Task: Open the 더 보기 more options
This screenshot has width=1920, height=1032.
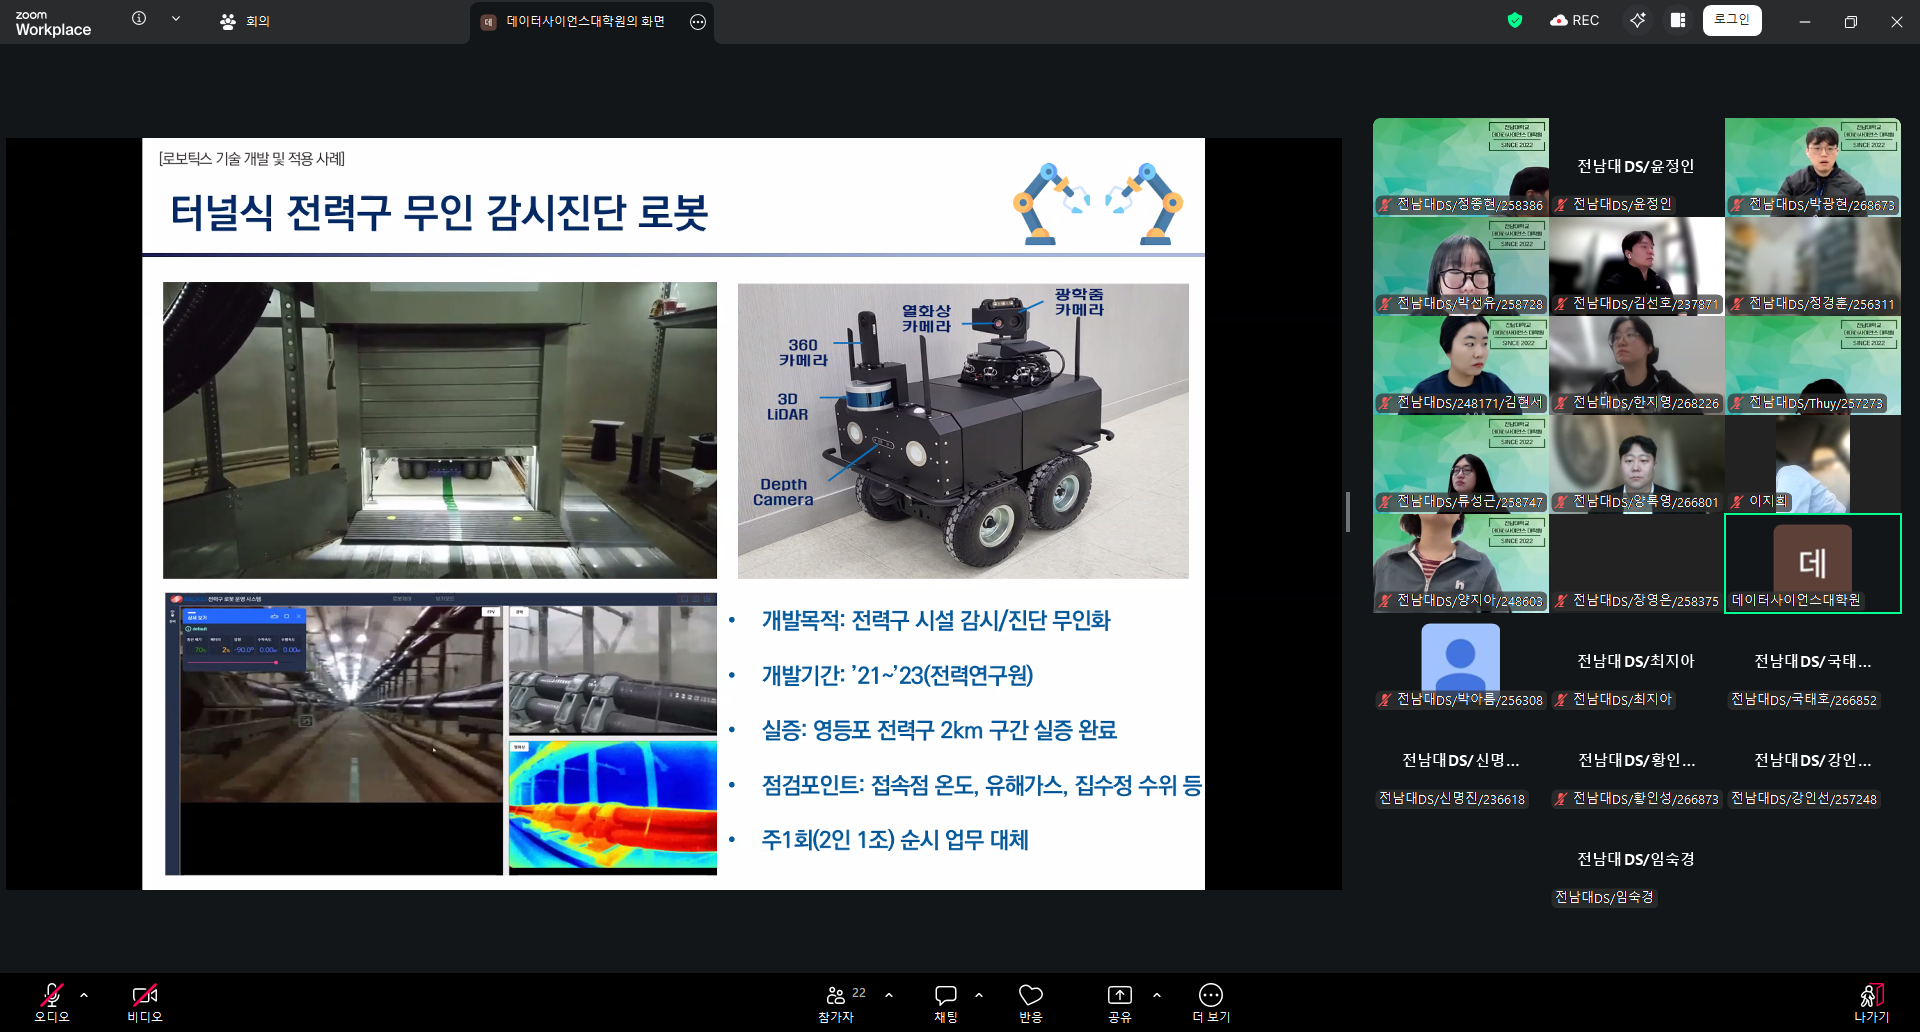Action: pos(1210,1003)
